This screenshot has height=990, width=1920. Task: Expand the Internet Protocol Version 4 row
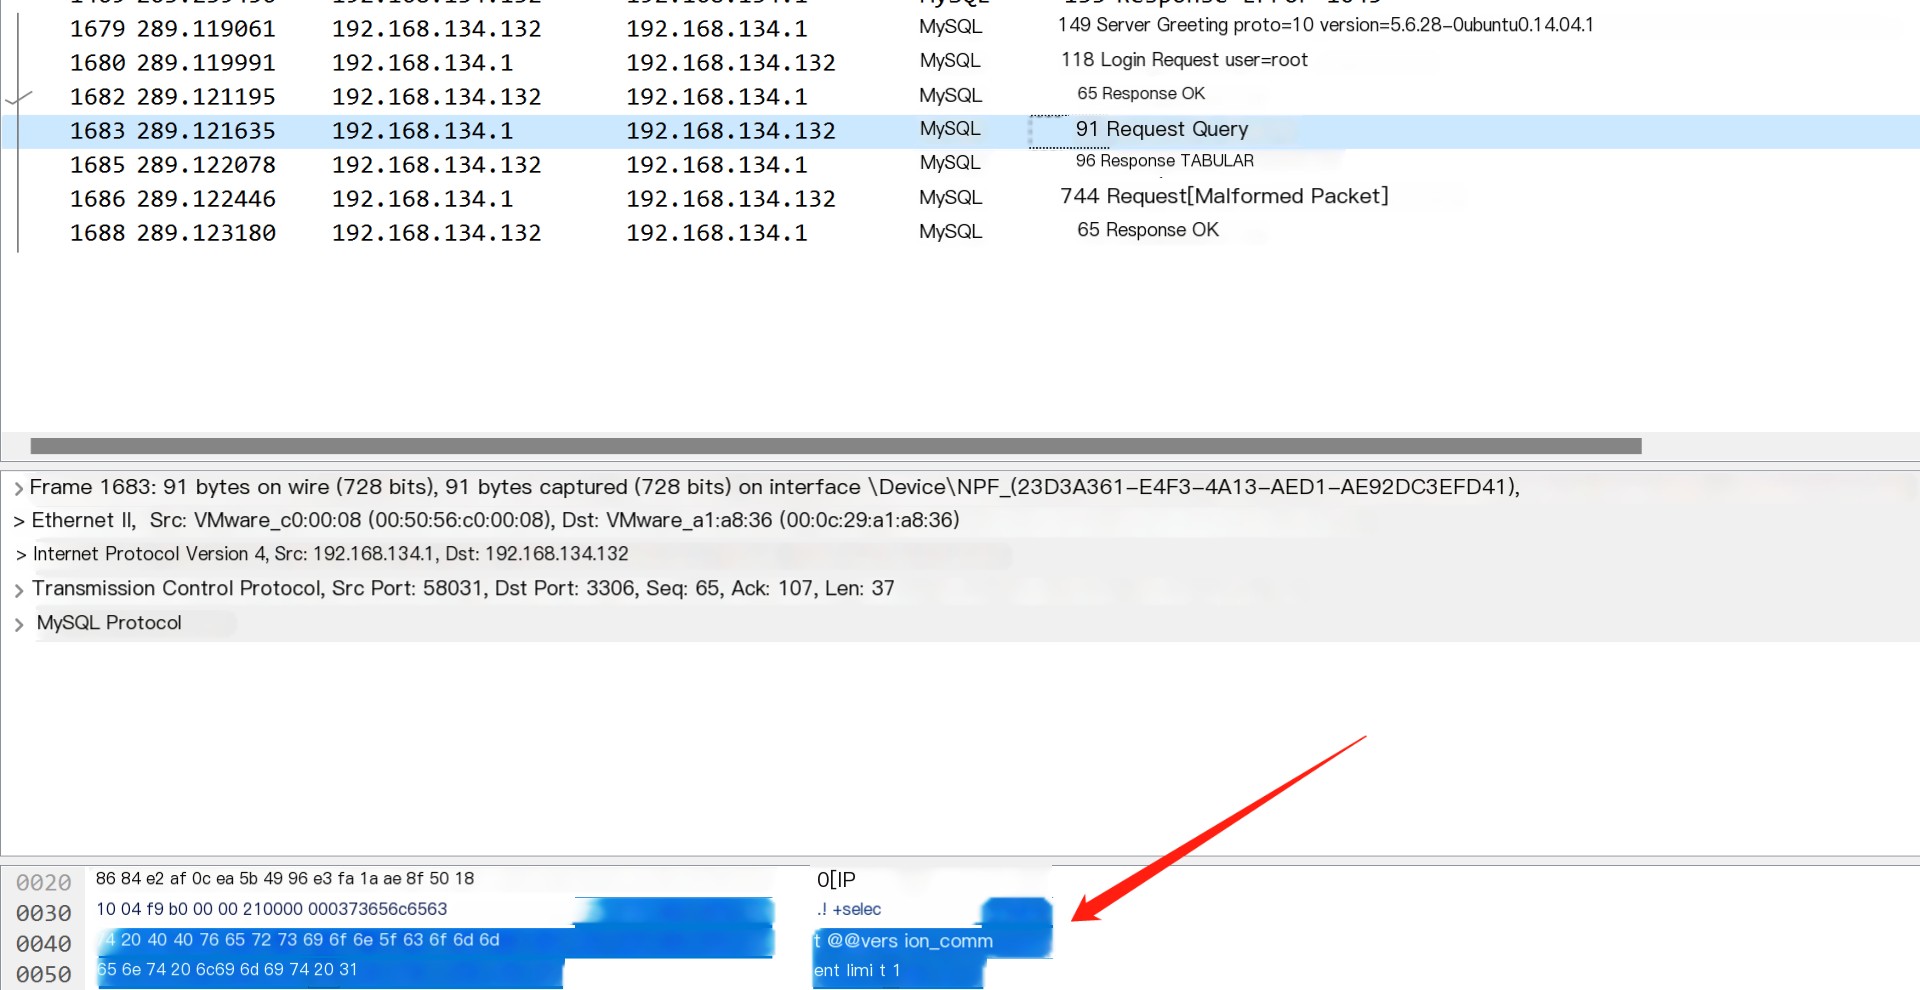21,555
